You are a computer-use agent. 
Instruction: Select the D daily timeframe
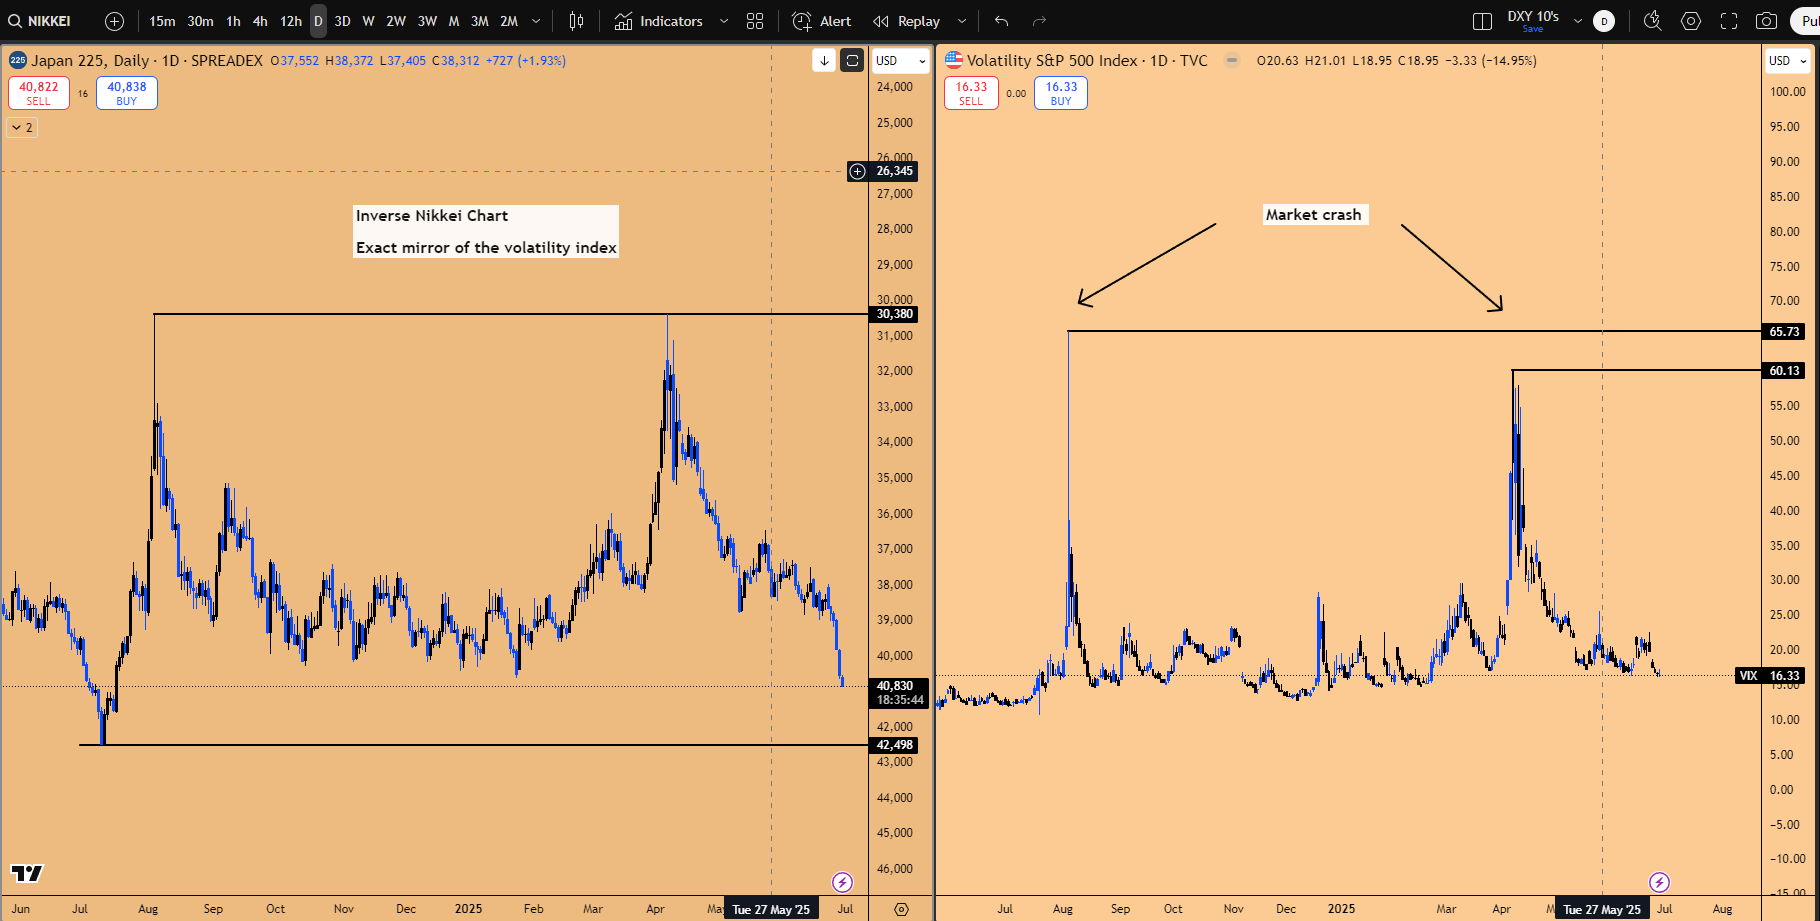(318, 21)
